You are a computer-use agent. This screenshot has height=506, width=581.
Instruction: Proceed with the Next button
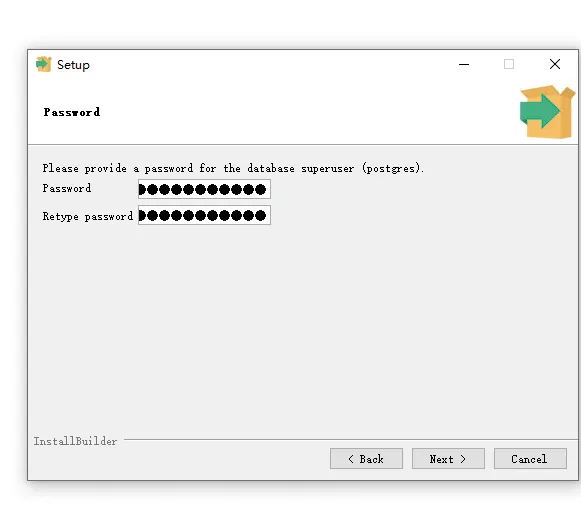tap(448, 459)
